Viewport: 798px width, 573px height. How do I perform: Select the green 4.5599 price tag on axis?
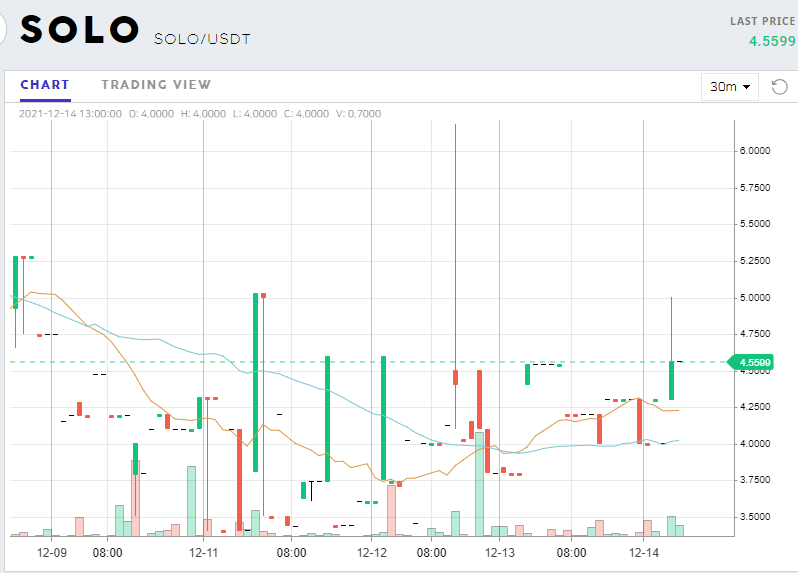click(751, 362)
